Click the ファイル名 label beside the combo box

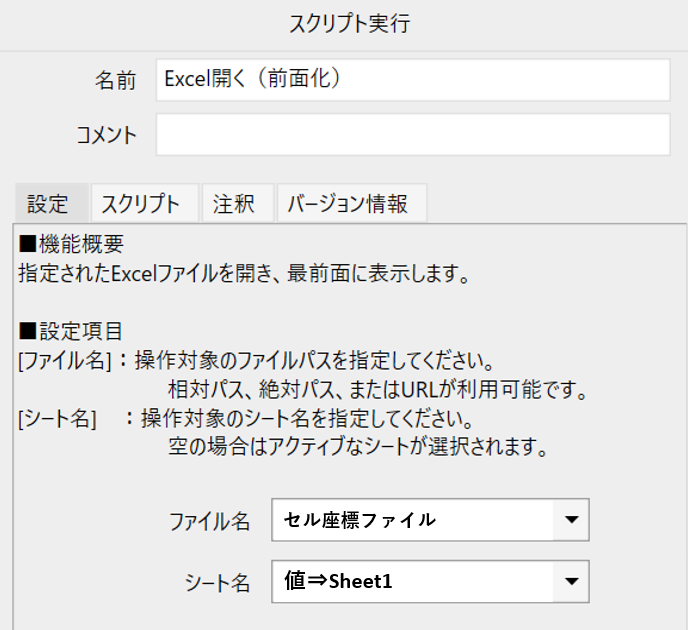point(209,522)
